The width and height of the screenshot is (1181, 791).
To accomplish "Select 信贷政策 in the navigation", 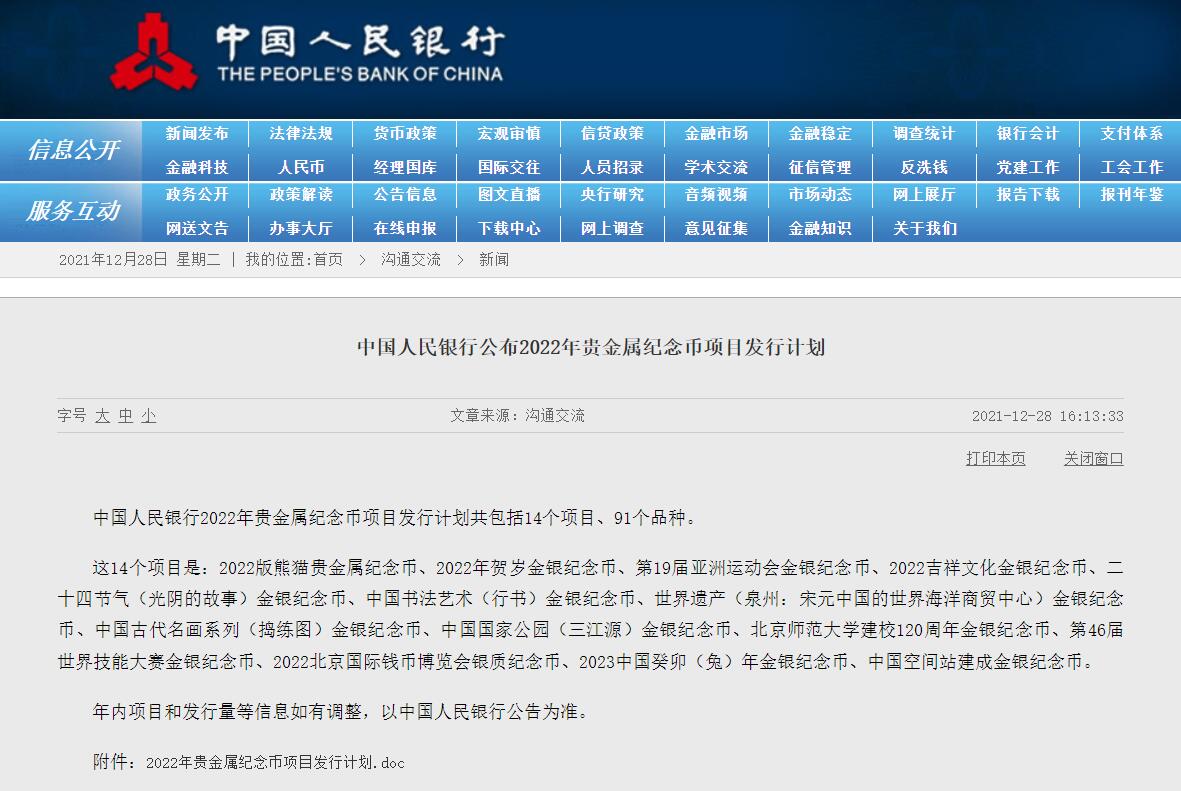I will tap(612, 133).
